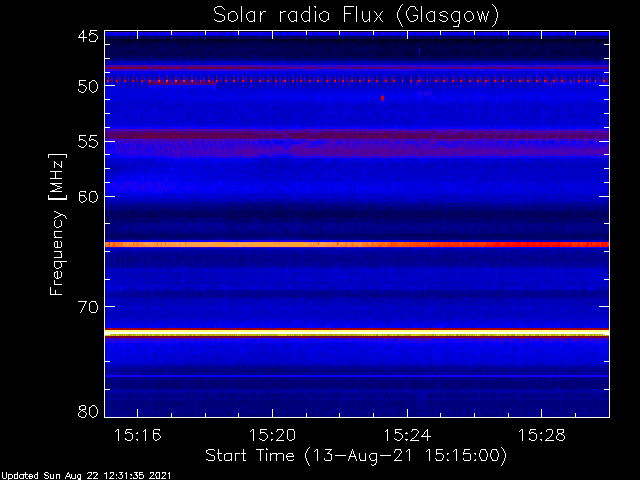Click the isolated red spot near 15:23, 51 MHz
This screenshot has height=480, width=640.
point(382,98)
